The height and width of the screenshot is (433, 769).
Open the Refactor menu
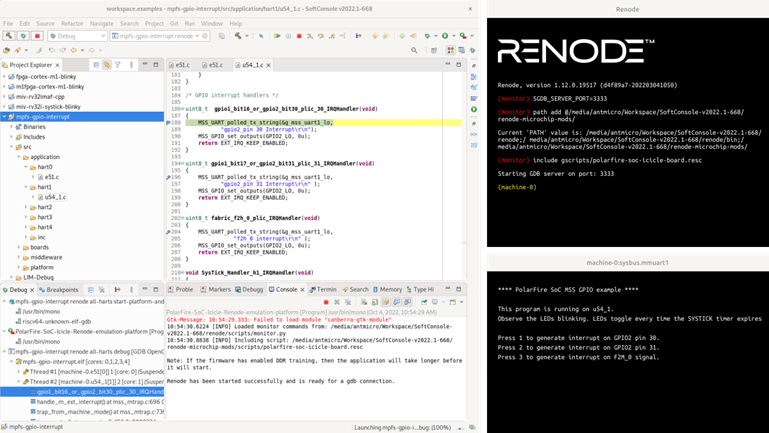(x=72, y=24)
